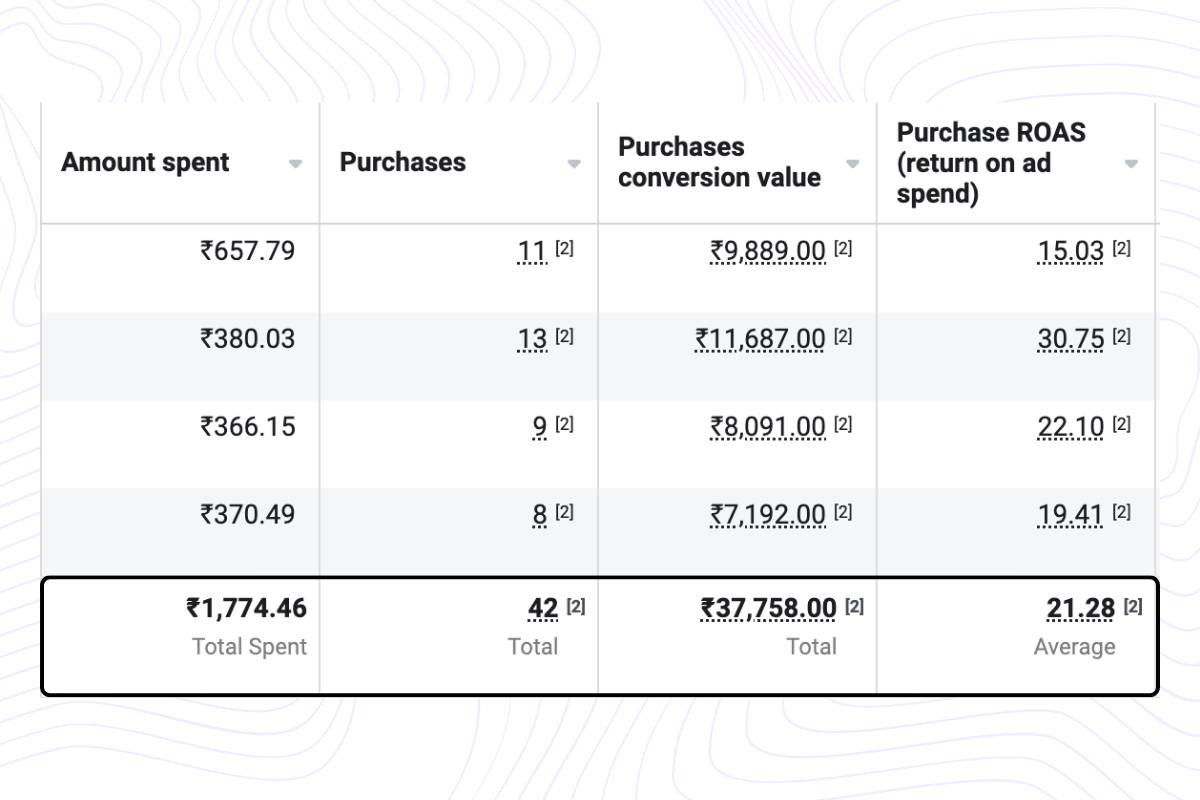Screen dimensions: 1200x800
Task: Click the total ₹37,758.00 conversion value
Action: 768,608
